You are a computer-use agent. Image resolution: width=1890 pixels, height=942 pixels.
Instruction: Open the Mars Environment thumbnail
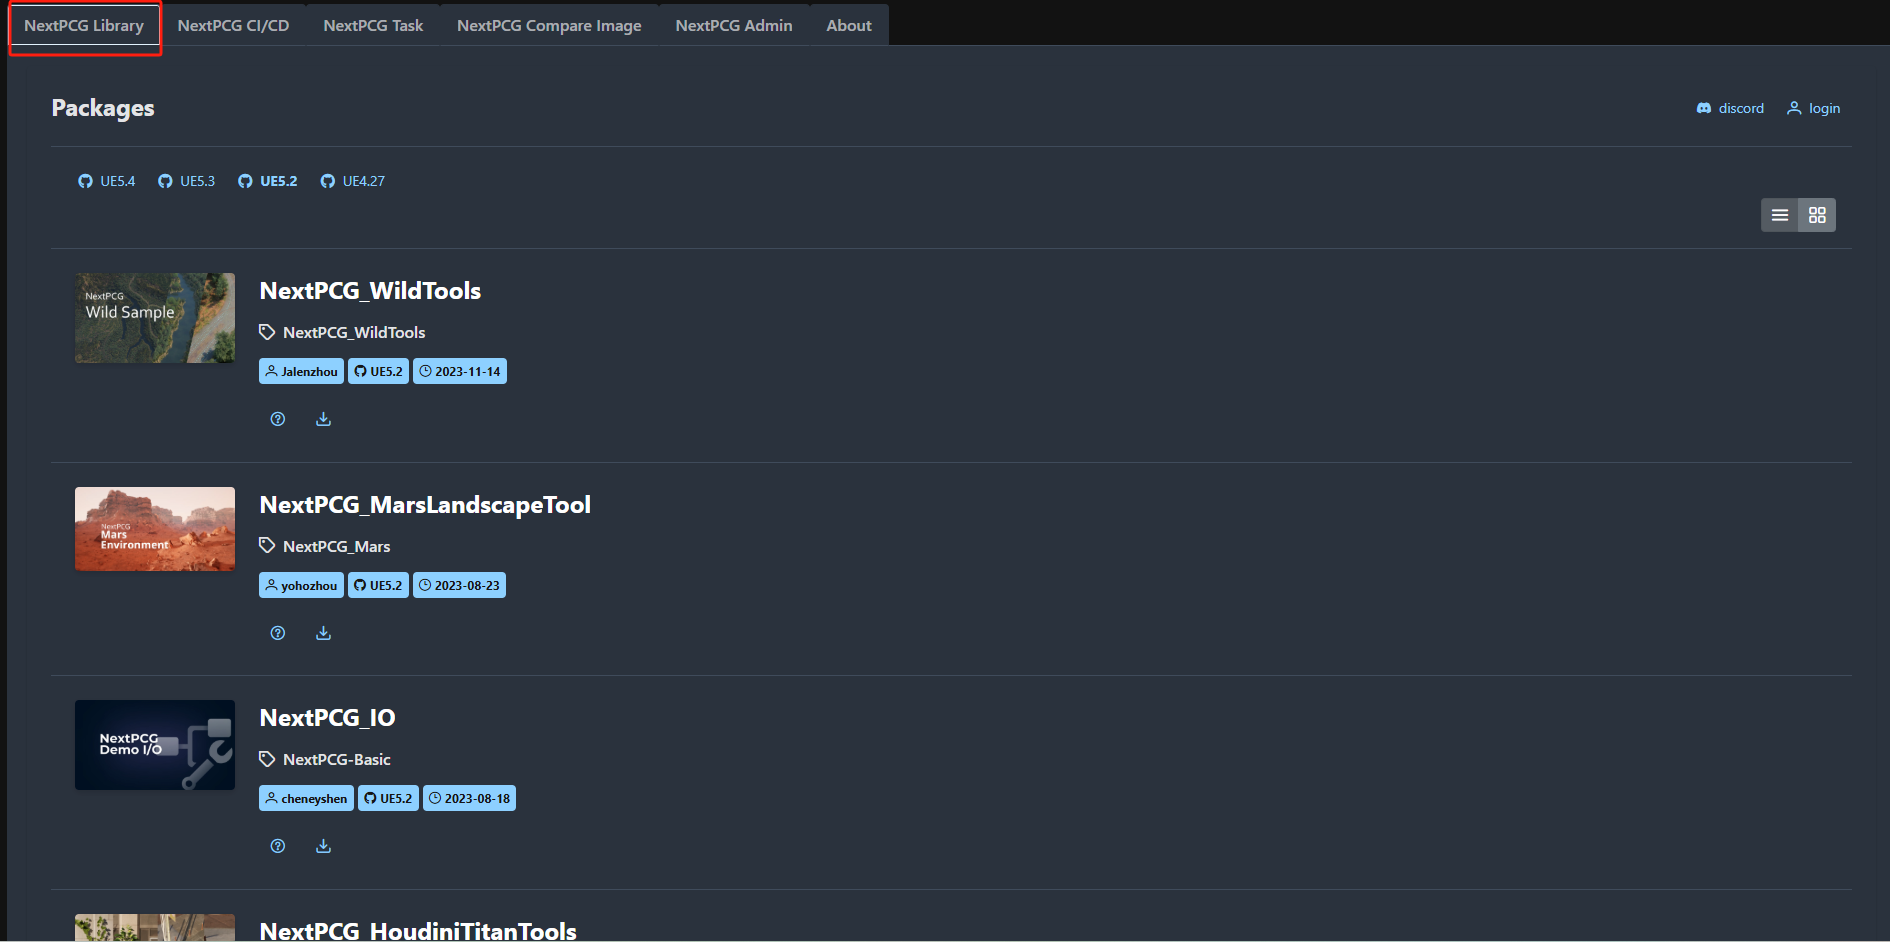(155, 529)
